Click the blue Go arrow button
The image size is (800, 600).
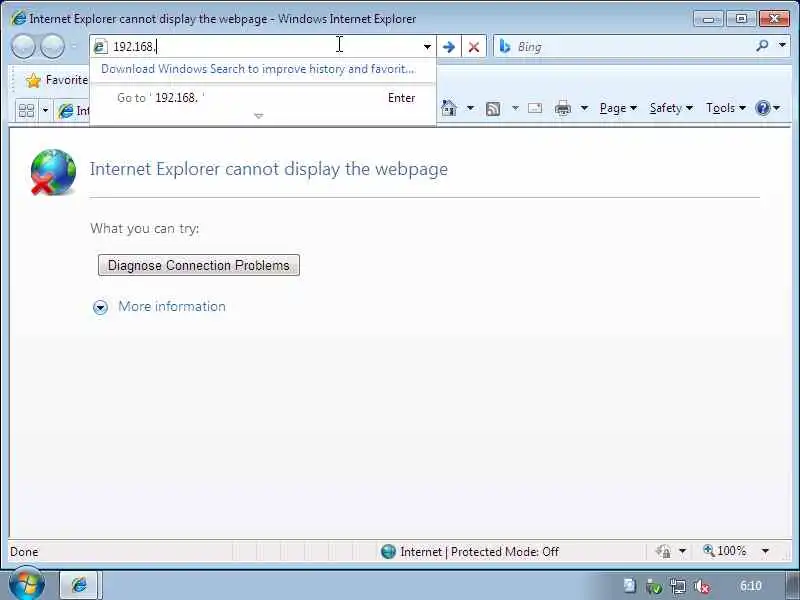click(448, 47)
